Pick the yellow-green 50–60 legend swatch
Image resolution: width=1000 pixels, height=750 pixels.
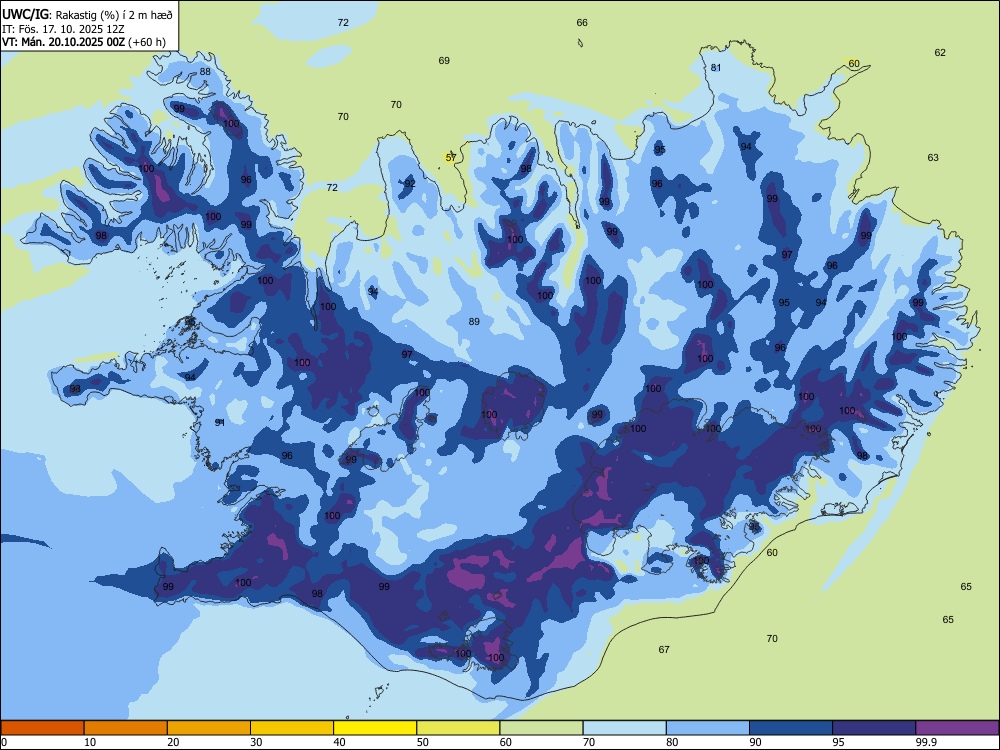459,728
